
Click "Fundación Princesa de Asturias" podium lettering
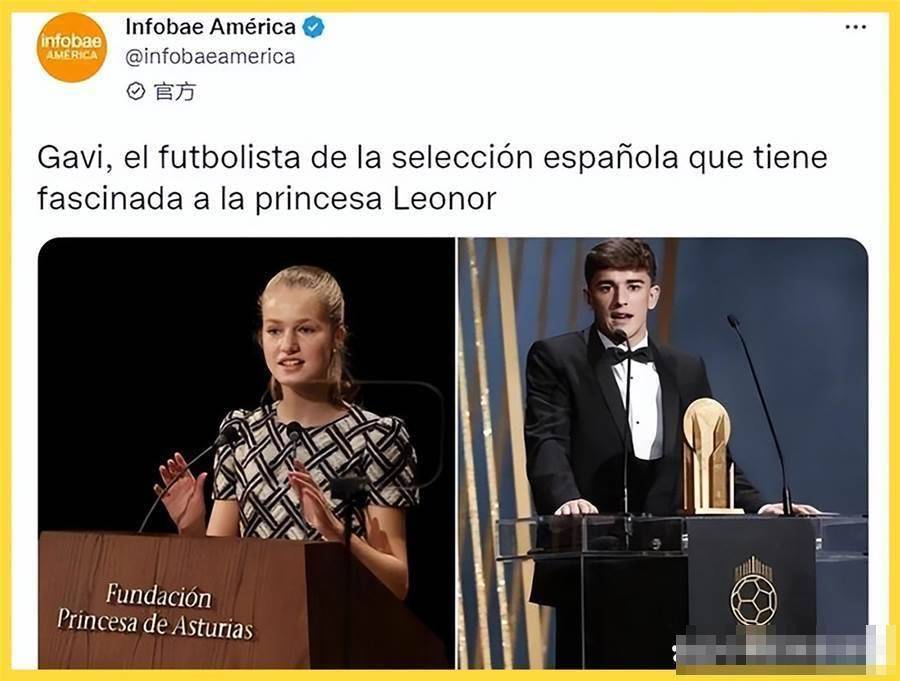click(155, 612)
